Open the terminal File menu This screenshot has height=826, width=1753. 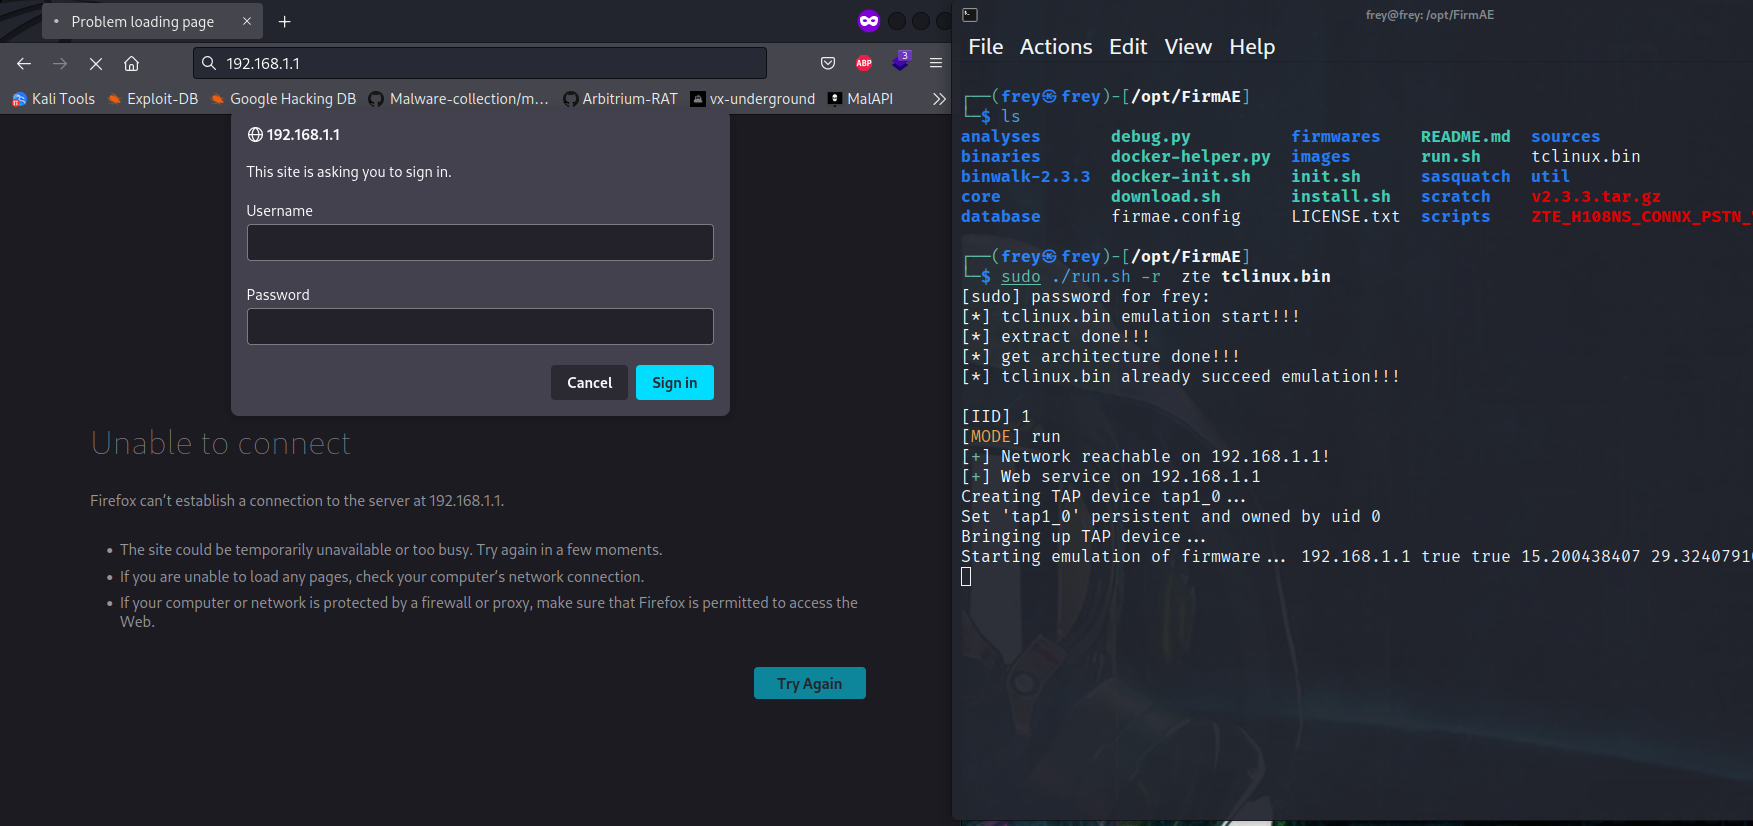[x=985, y=47]
